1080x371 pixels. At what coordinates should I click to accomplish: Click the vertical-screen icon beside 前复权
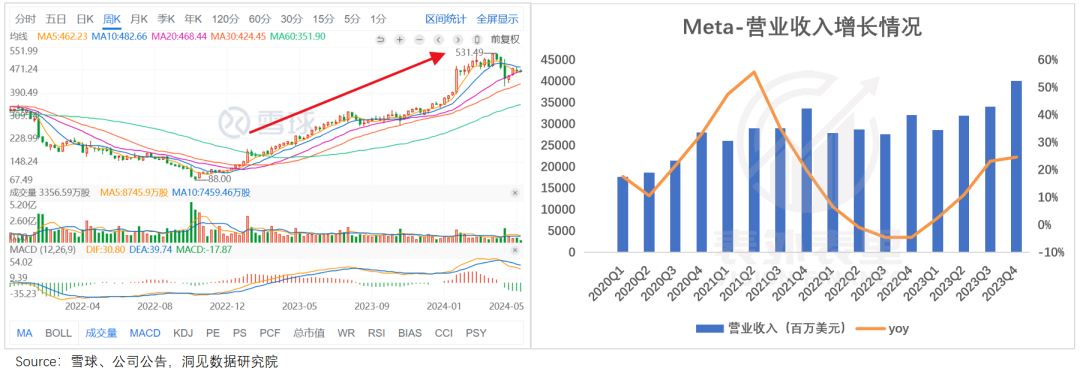(477, 40)
